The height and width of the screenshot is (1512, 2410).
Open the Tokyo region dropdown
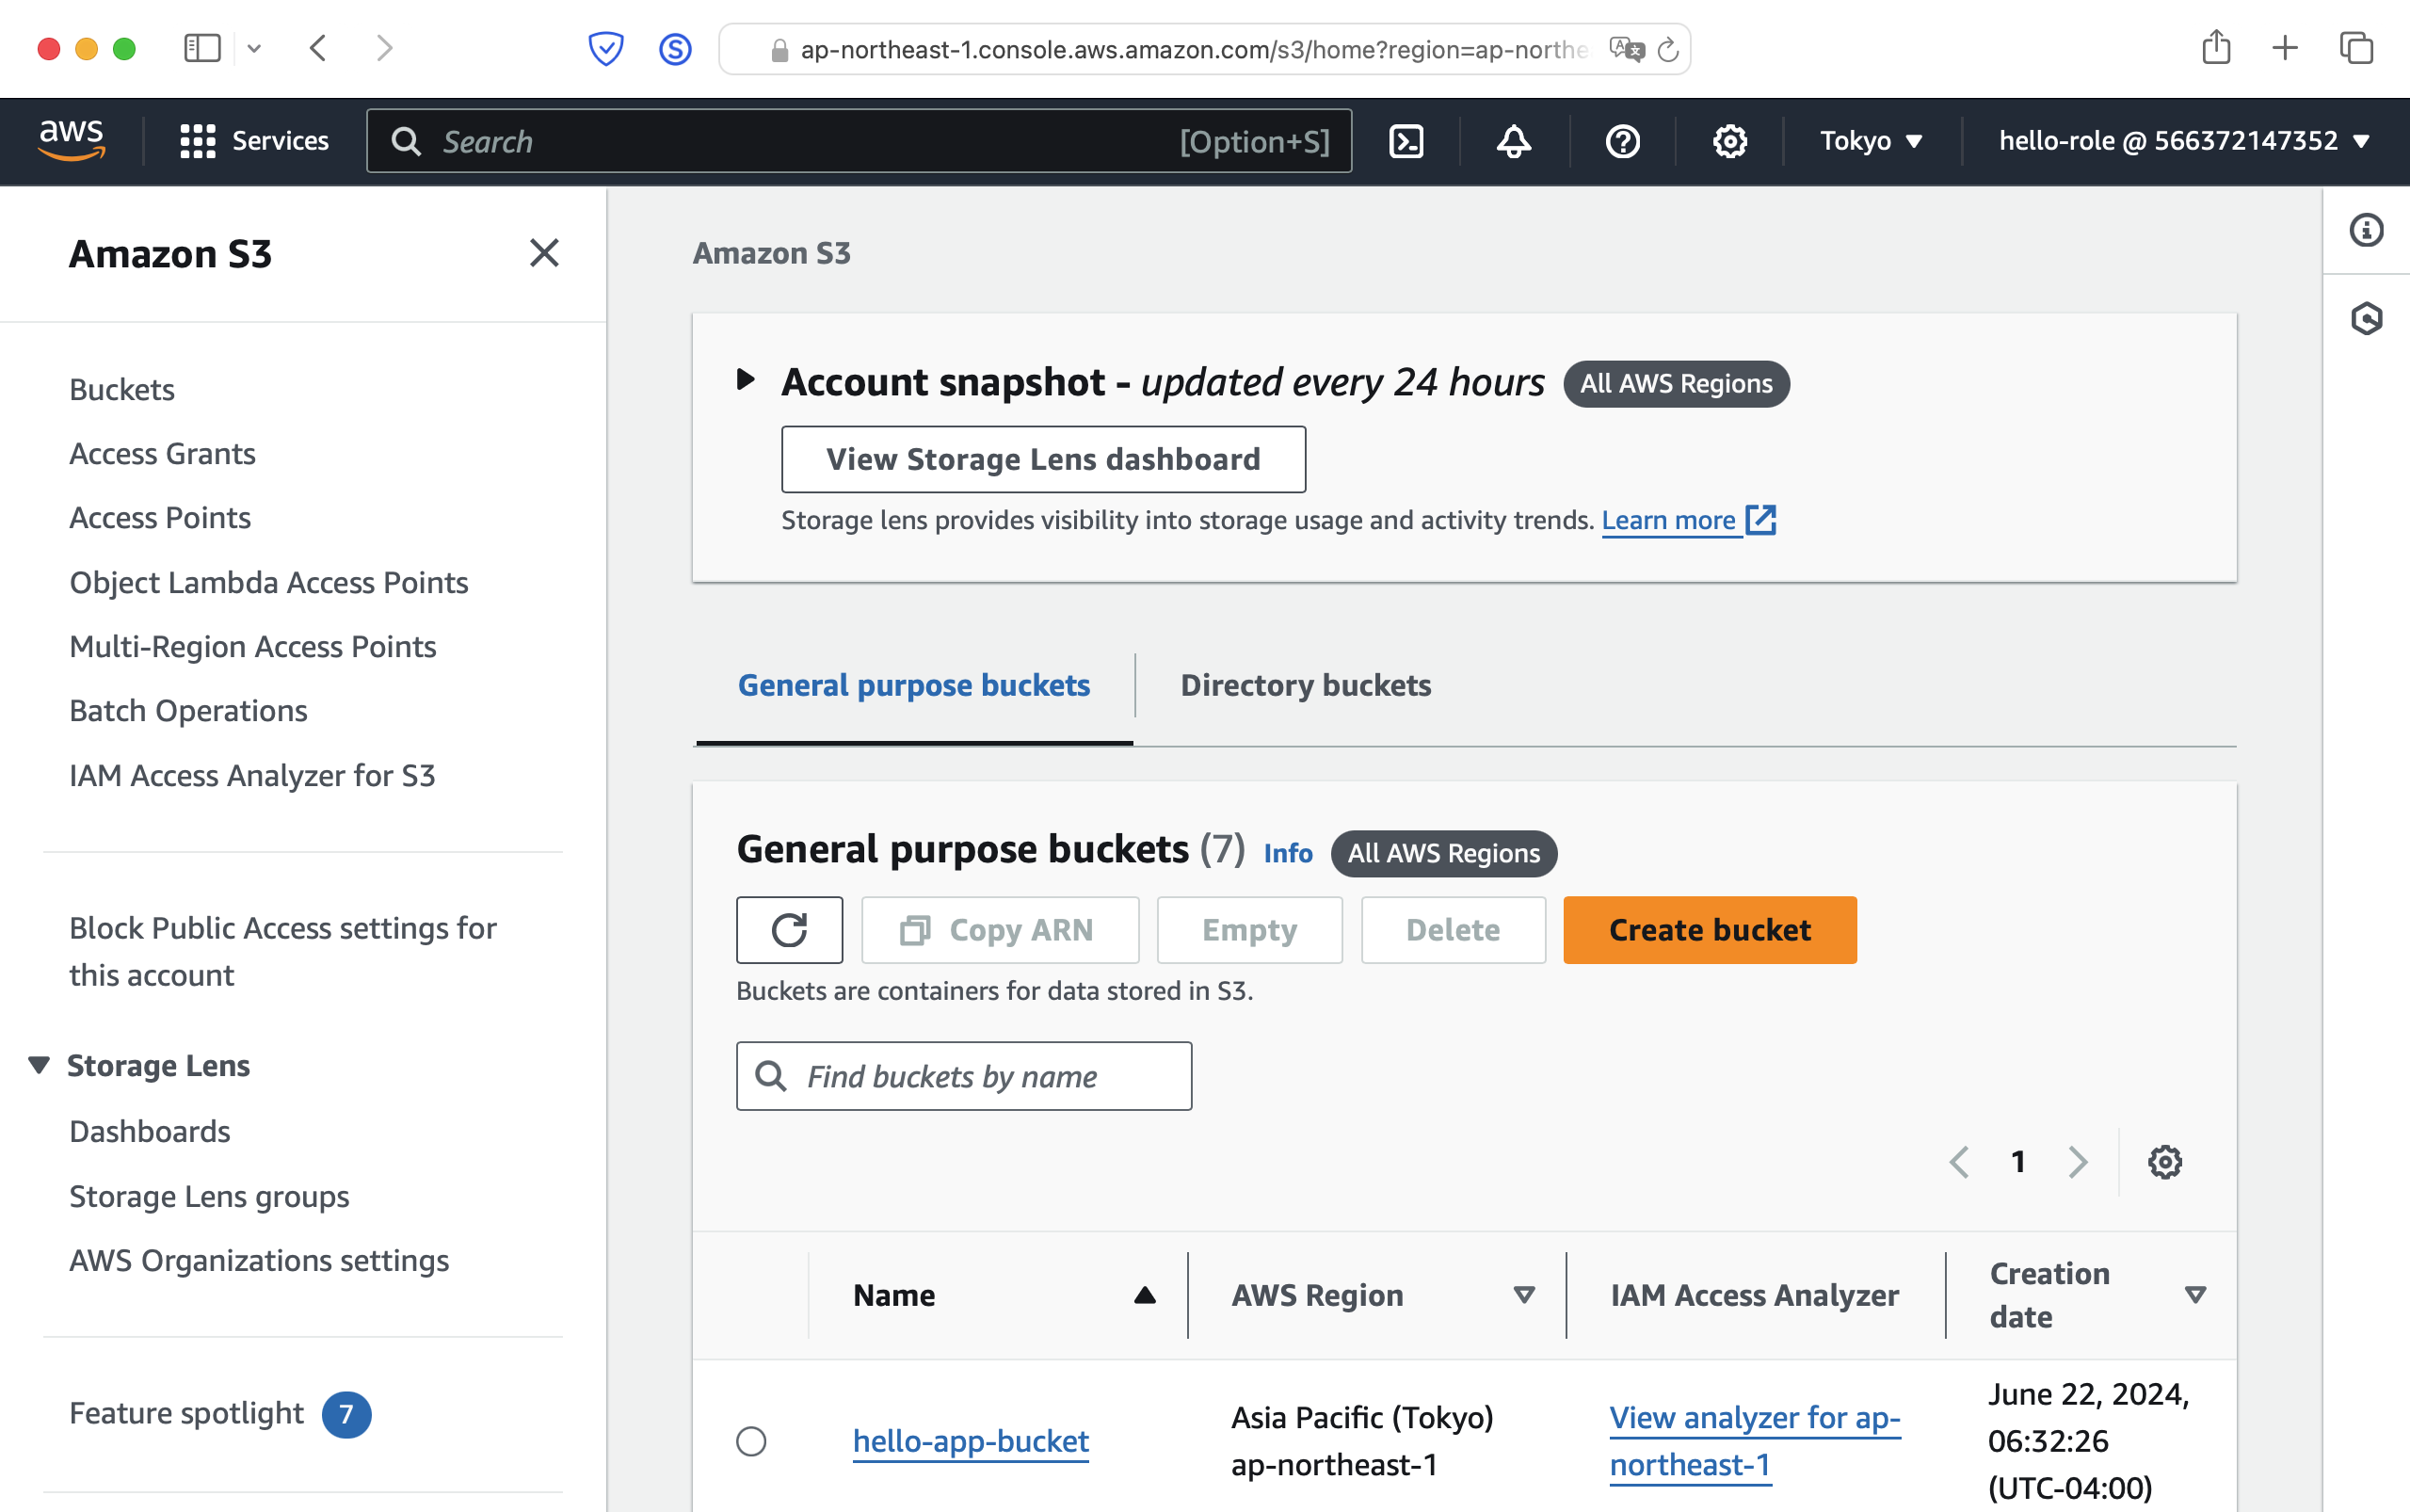click(1870, 141)
